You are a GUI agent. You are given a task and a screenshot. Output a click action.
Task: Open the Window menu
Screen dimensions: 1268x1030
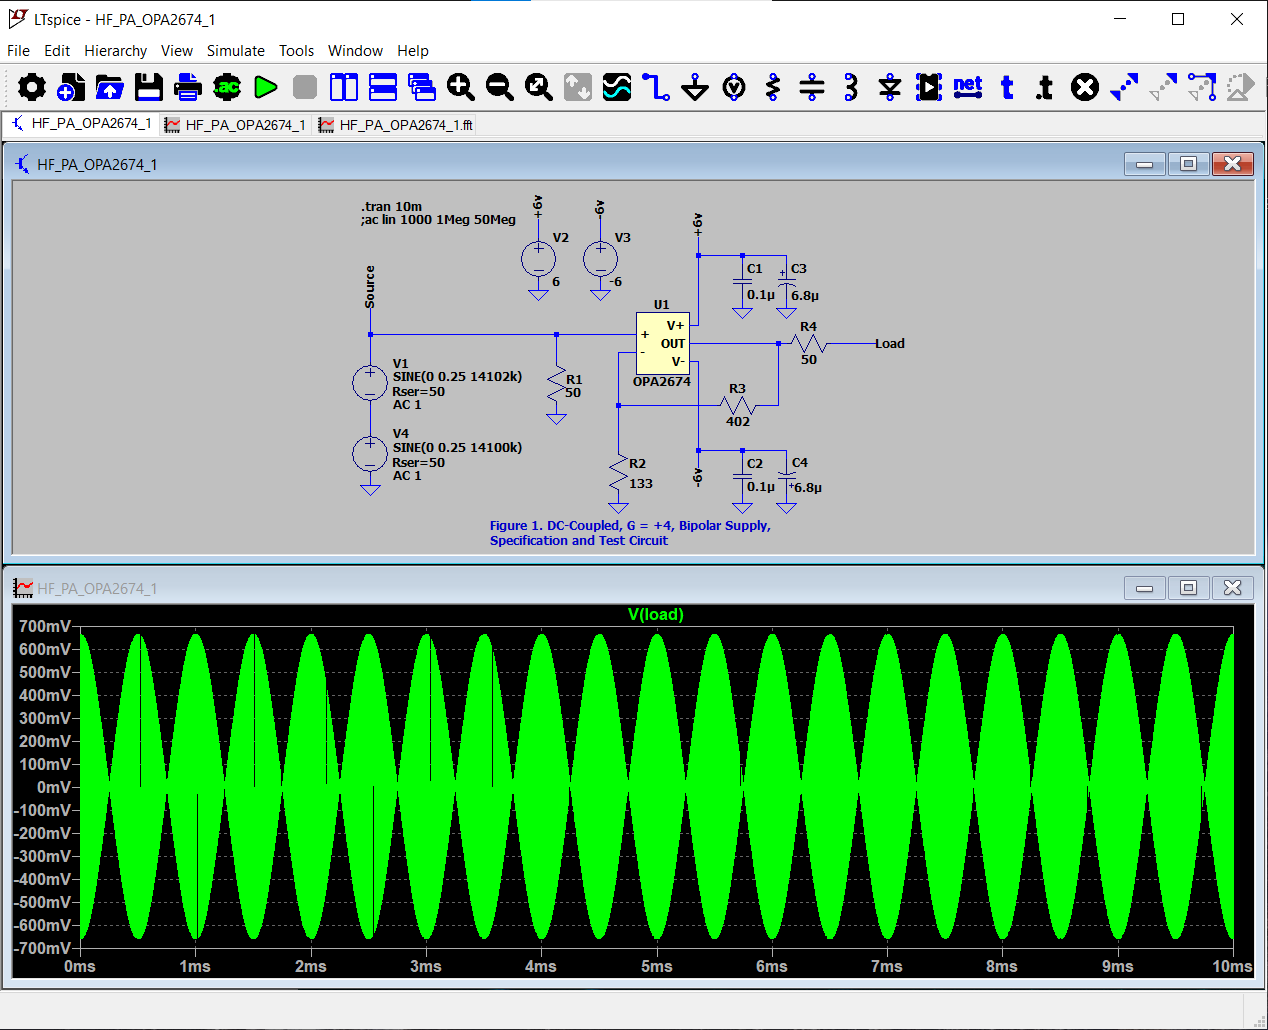pos(355,51)
